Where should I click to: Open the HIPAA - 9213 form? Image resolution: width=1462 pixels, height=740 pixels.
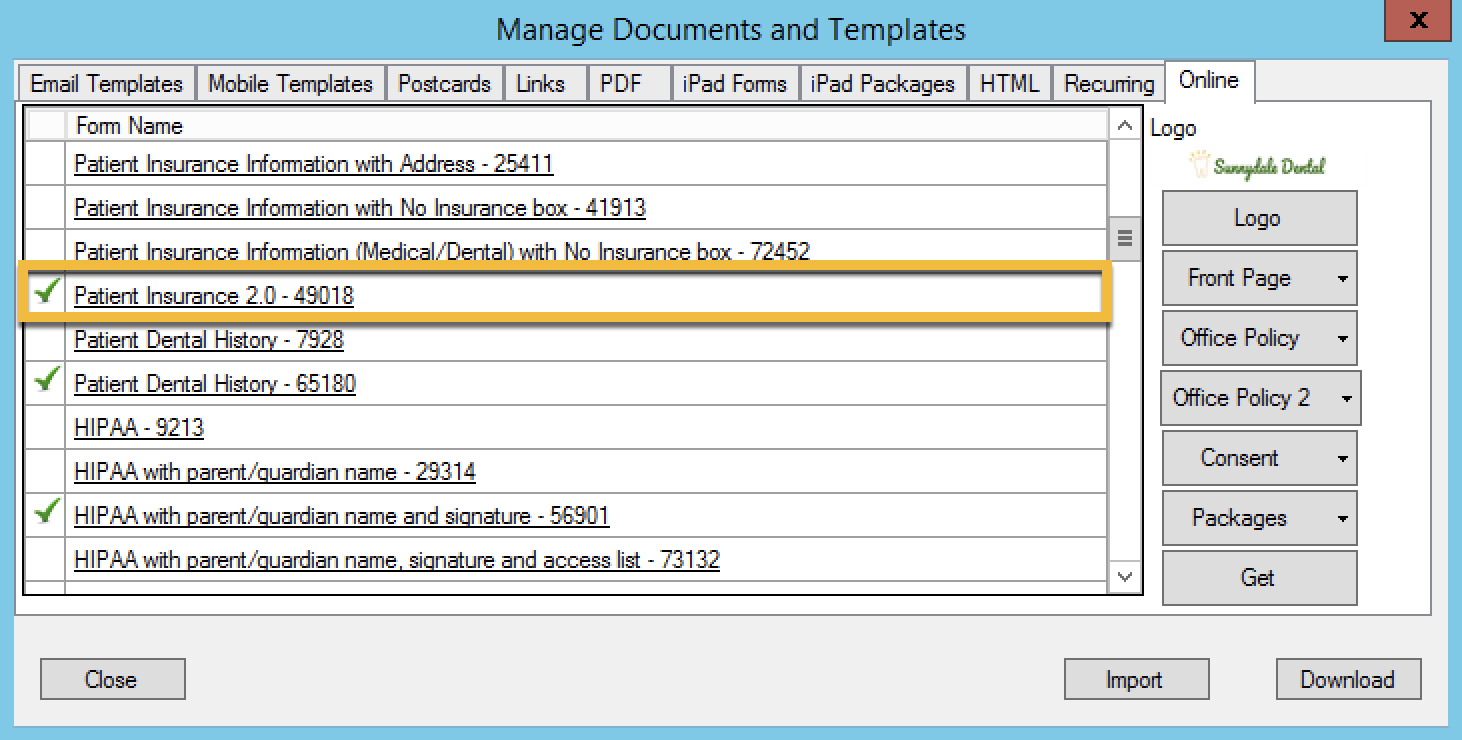(x=139, y=428)
